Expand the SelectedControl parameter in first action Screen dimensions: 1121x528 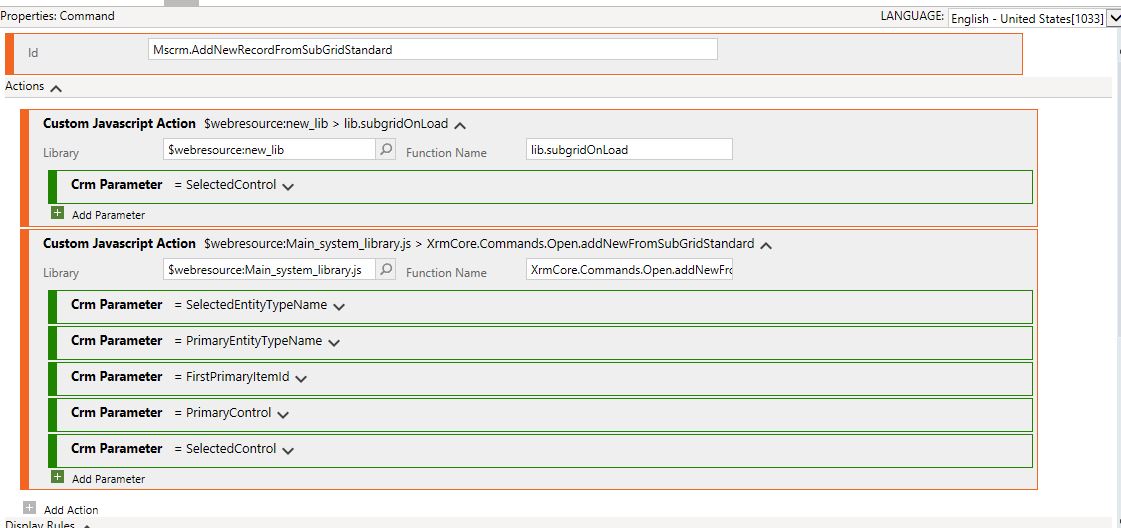coord(288,186)
